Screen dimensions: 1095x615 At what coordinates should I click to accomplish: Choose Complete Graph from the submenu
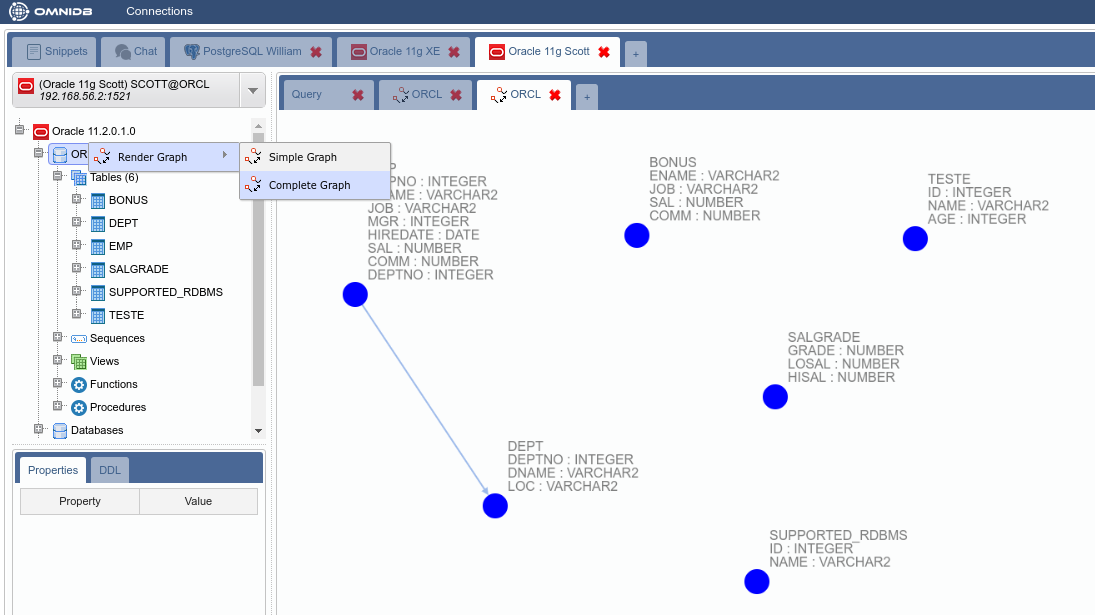coord(309,185)
